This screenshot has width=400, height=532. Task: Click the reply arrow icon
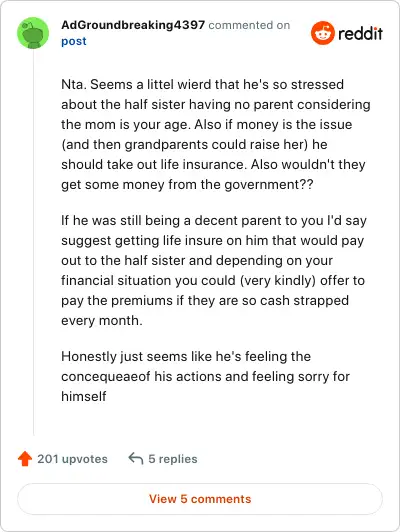coord(136,458)
